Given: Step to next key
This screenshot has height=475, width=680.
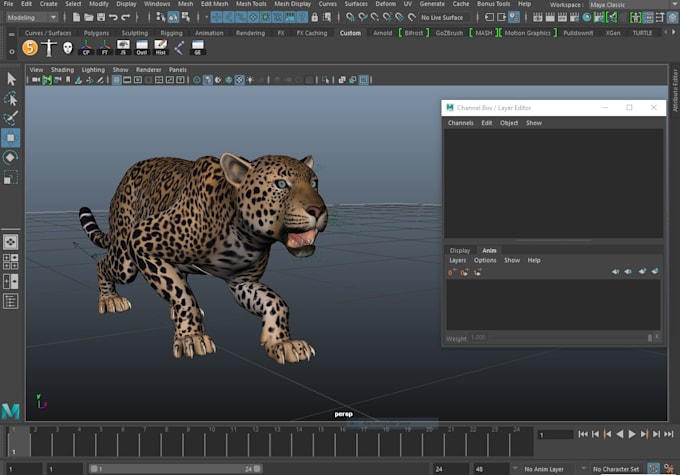Looking at the screenshot, I should point(644,434).
